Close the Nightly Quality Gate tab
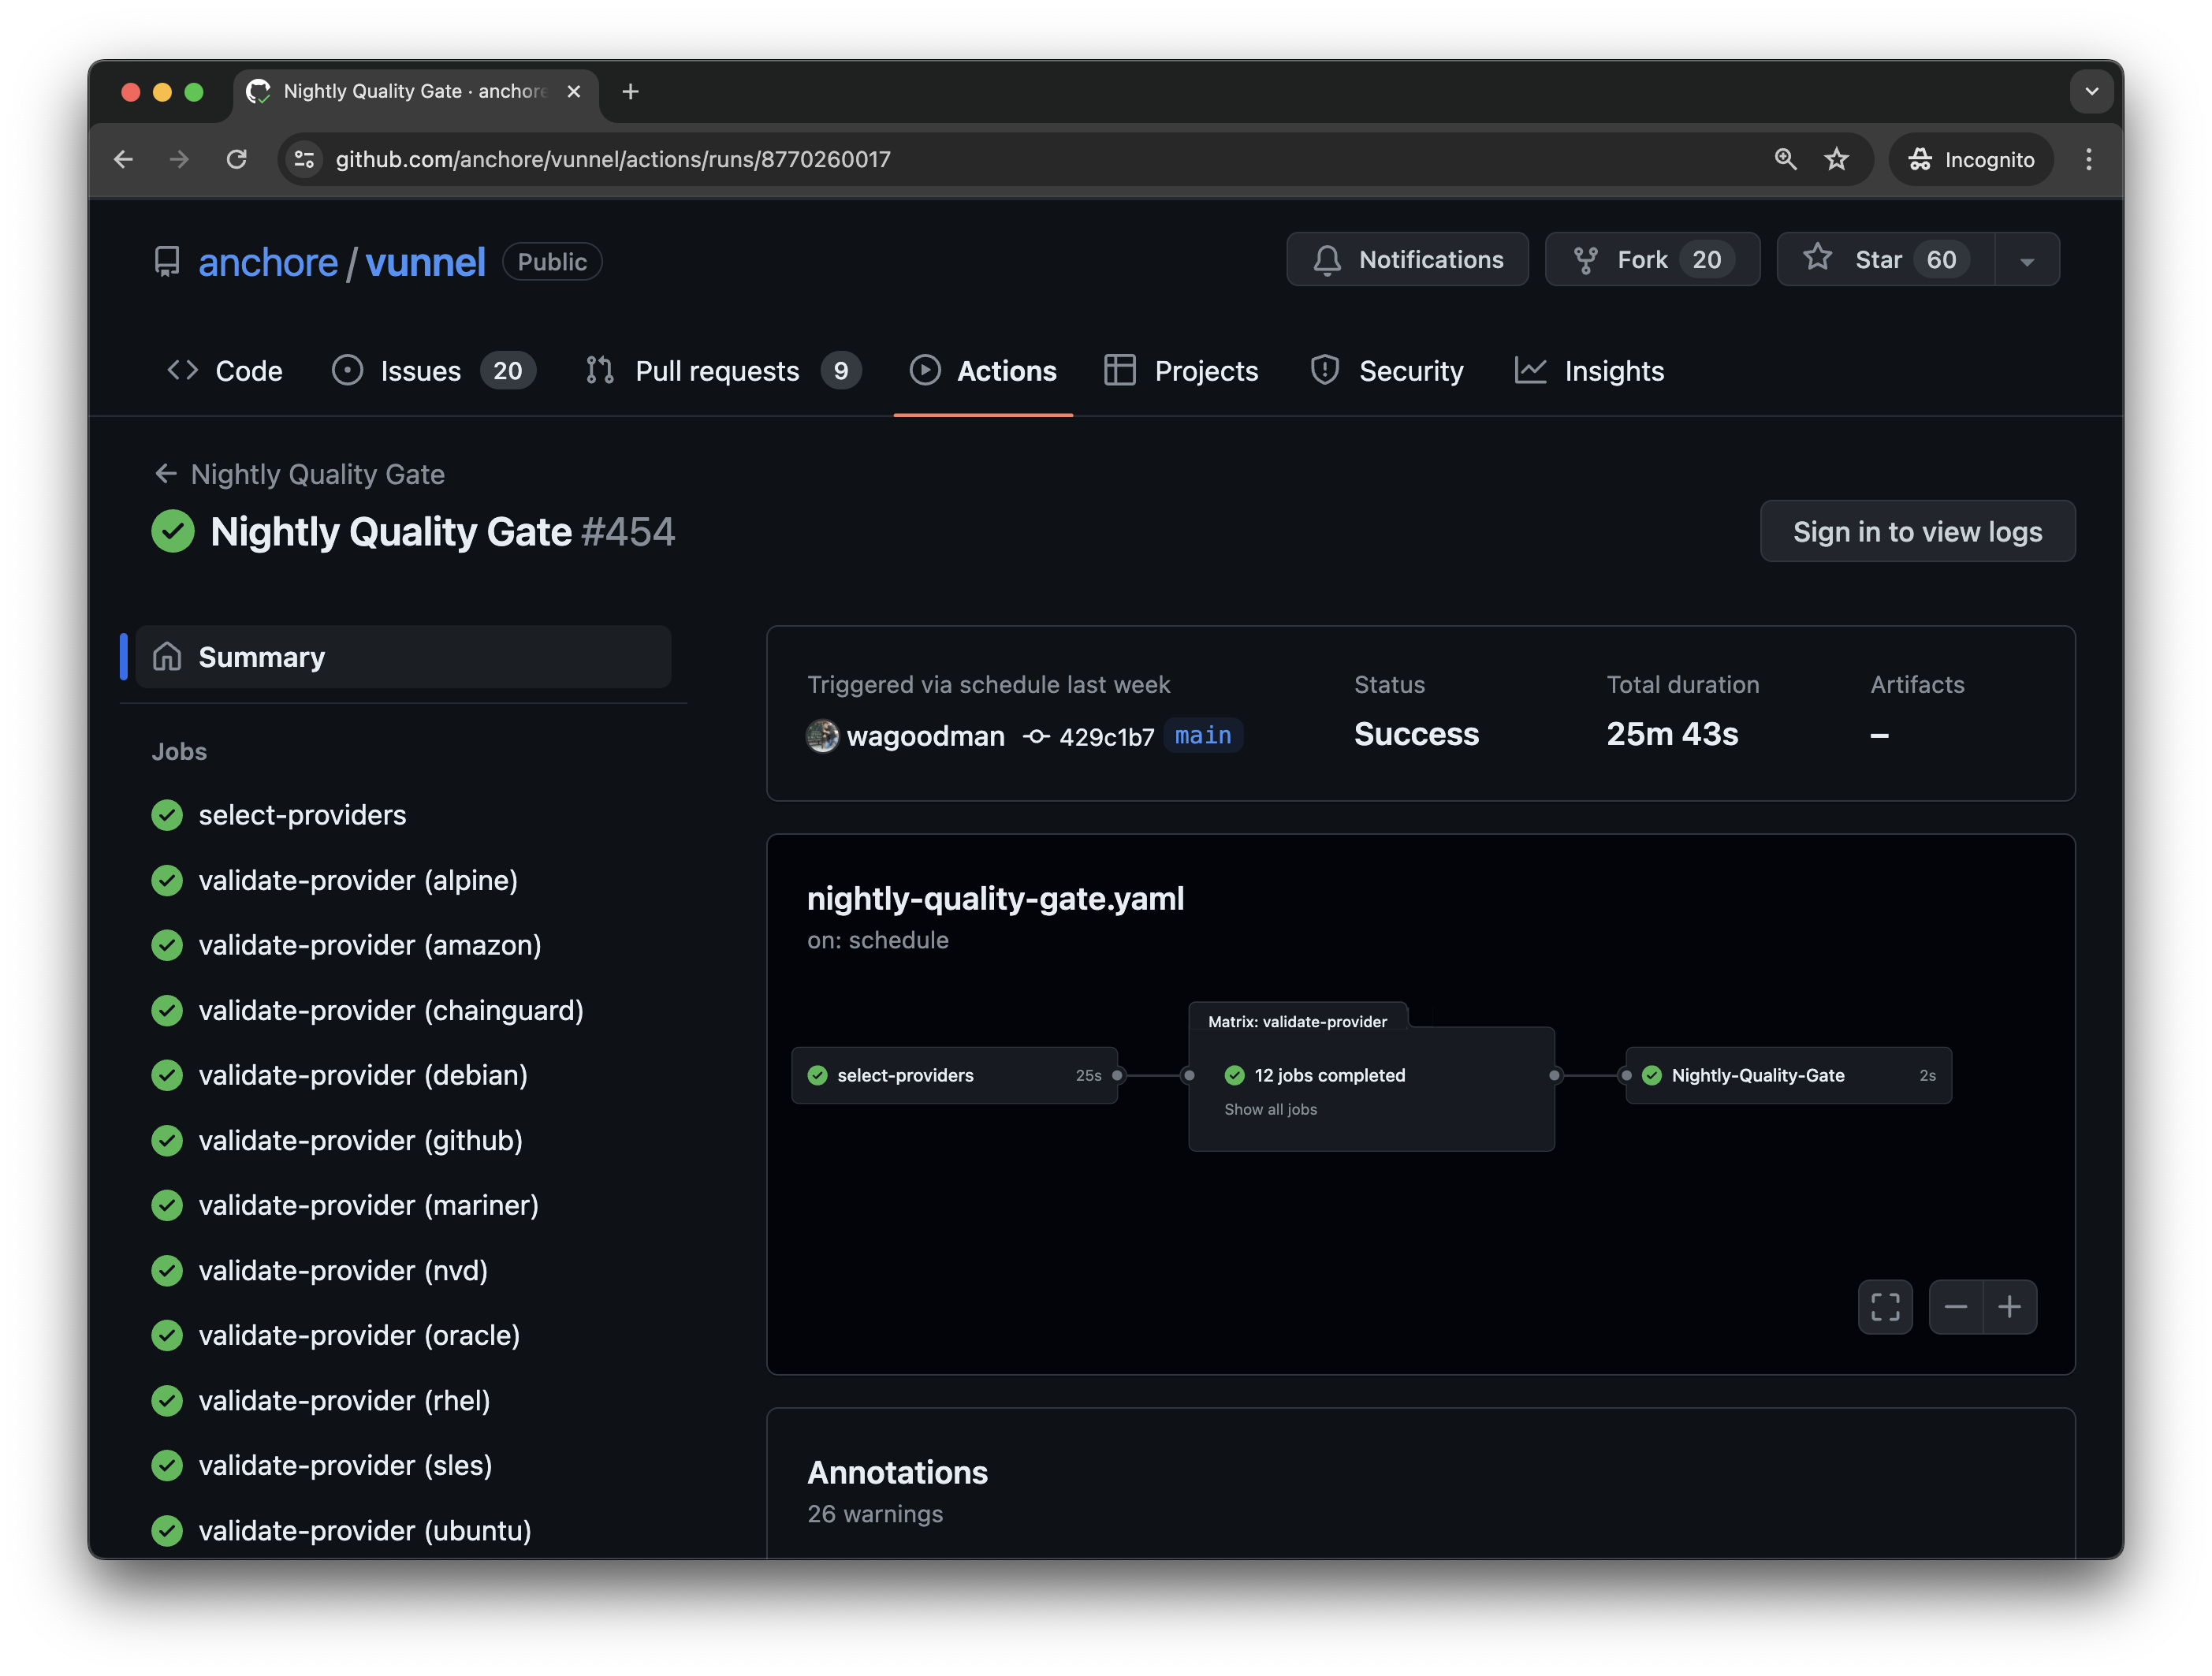This screenshot has width=2212, height=1676. tap(574, 92)
